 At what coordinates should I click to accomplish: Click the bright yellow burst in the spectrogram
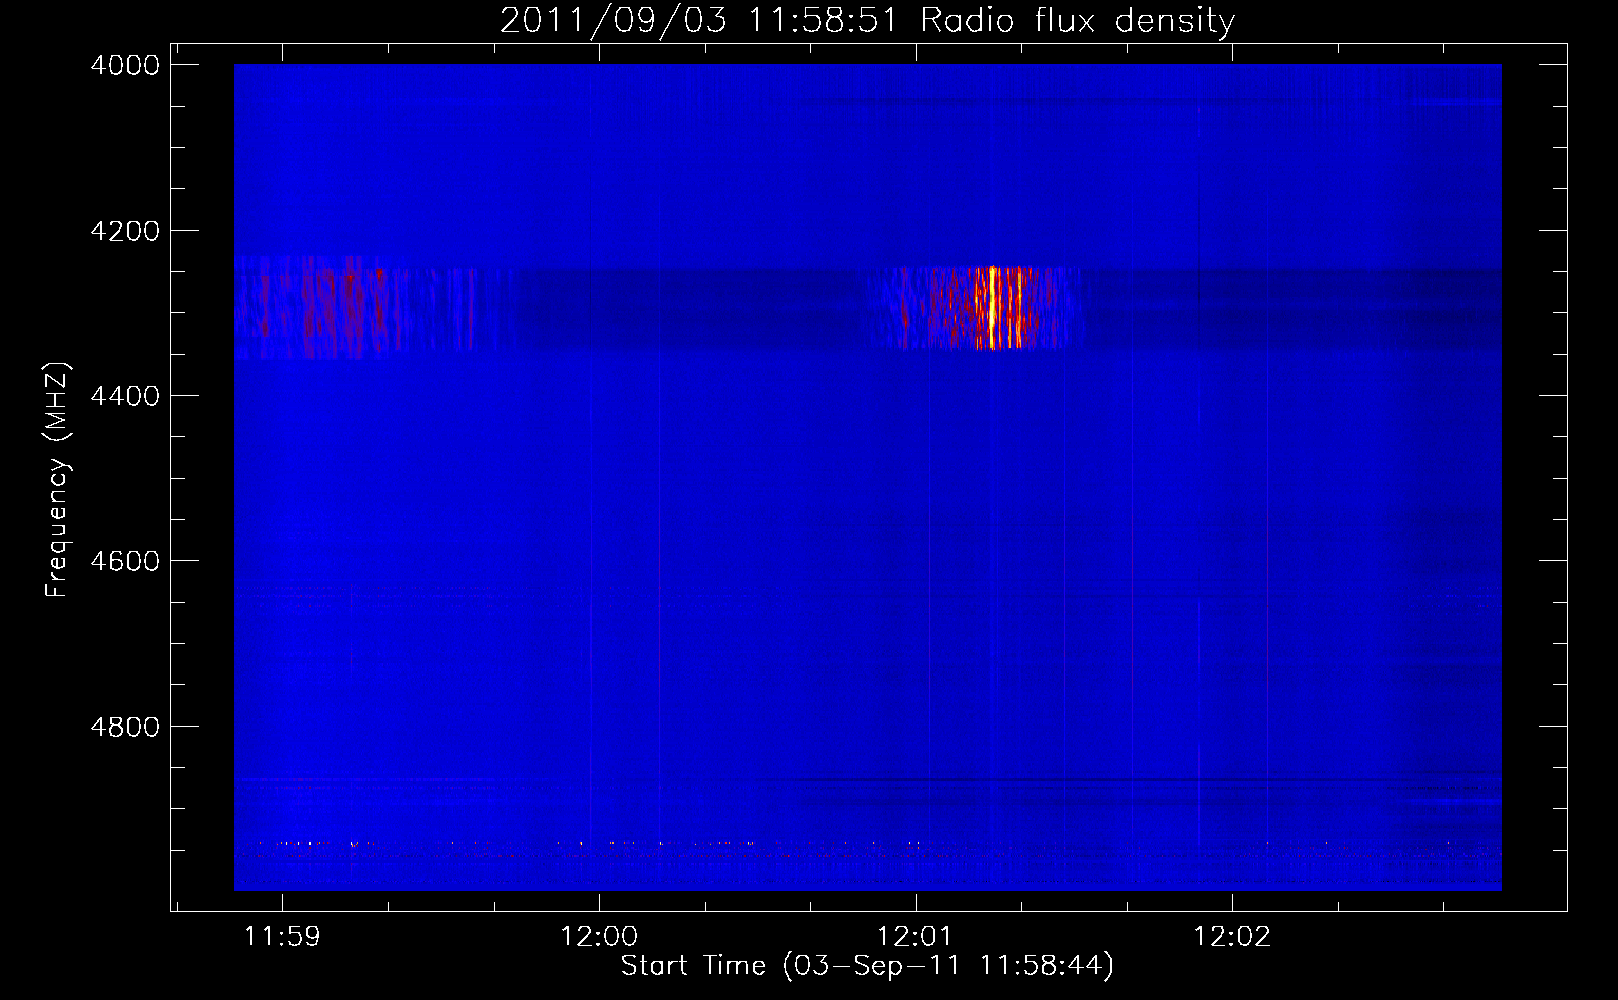click(x=992, y=308)
